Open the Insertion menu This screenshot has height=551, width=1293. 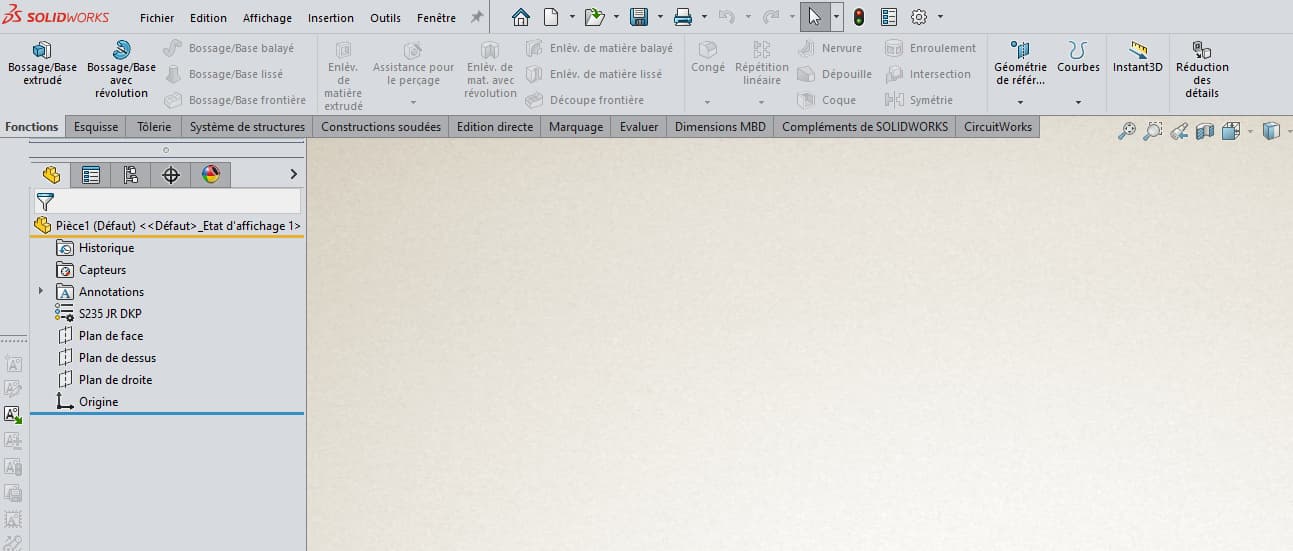330,18
